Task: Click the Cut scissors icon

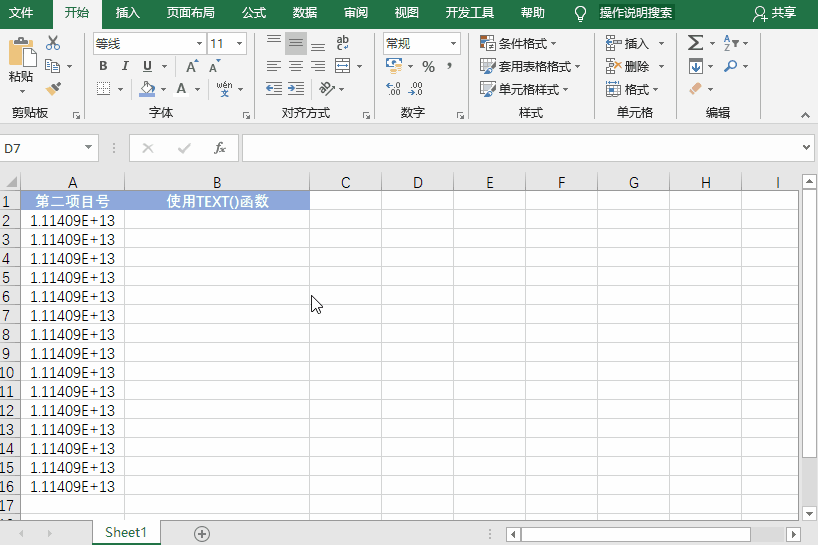Action: coord(53,43)
